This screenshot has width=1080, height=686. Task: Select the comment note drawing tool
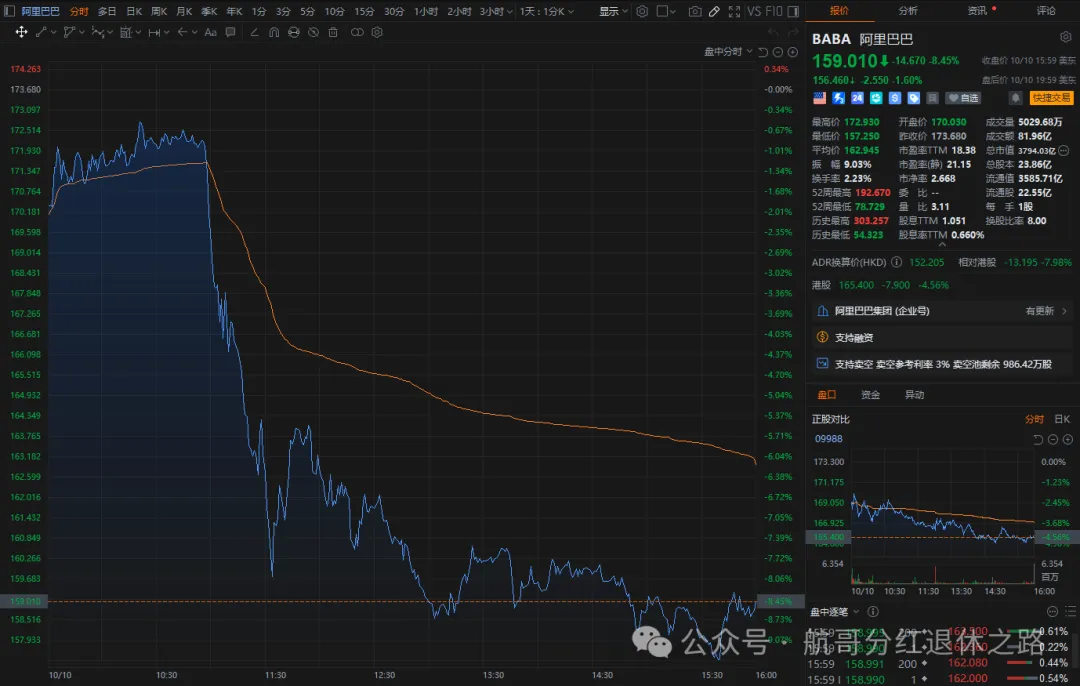tap(230, 32)
